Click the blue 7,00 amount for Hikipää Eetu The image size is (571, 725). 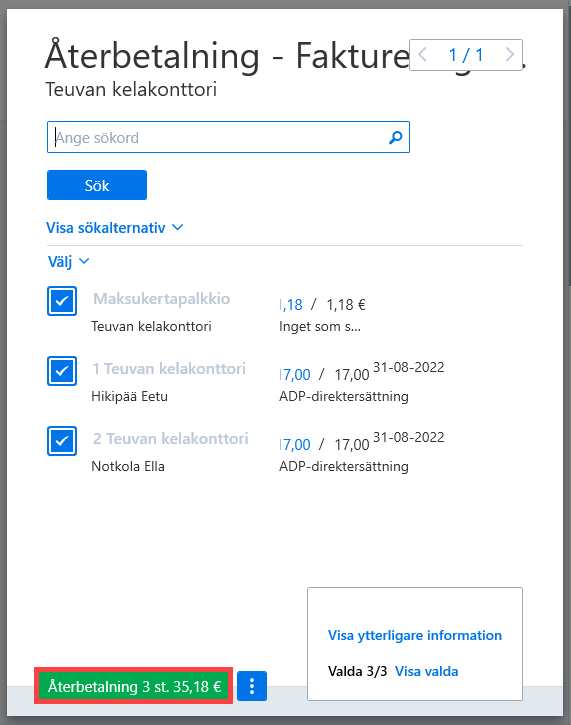pos(295,375)
